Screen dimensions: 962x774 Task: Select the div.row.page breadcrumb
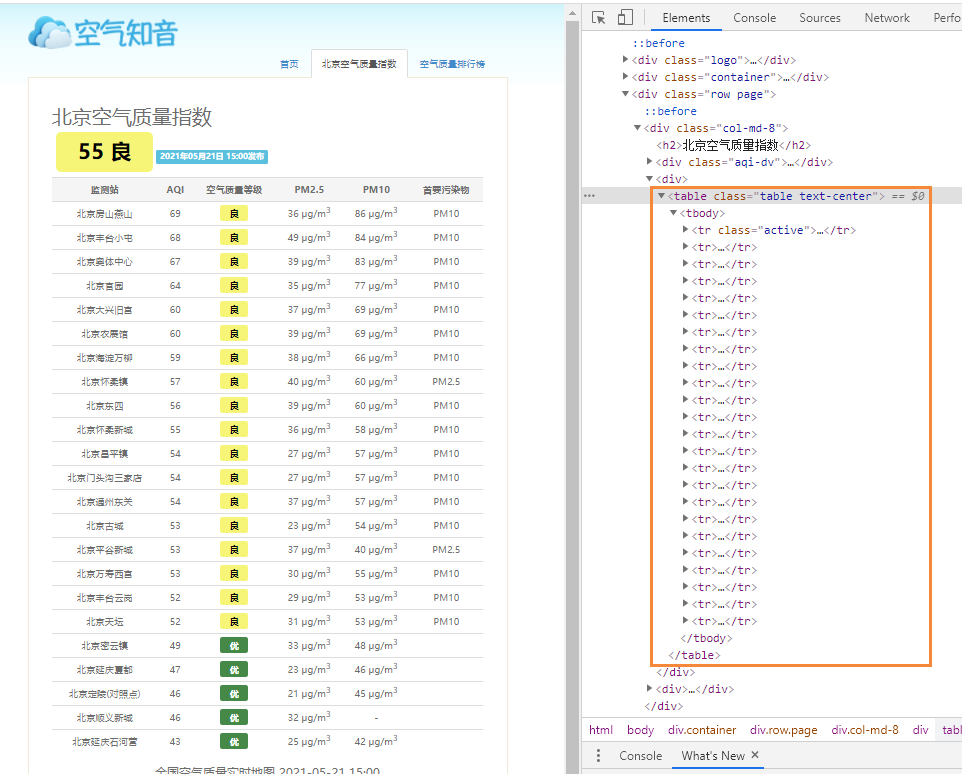783,730
